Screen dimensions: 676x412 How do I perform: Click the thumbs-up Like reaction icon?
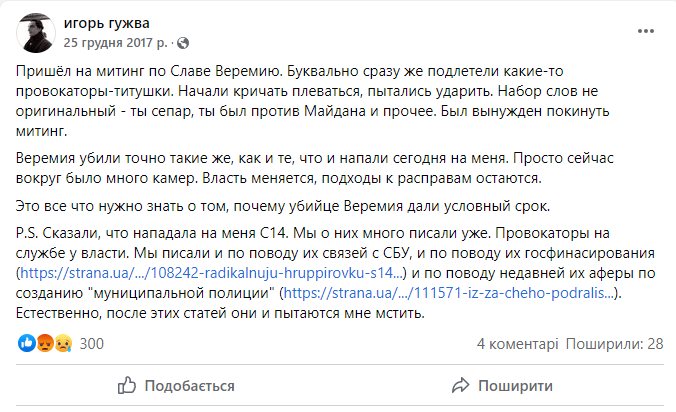[x=27, y=344]
